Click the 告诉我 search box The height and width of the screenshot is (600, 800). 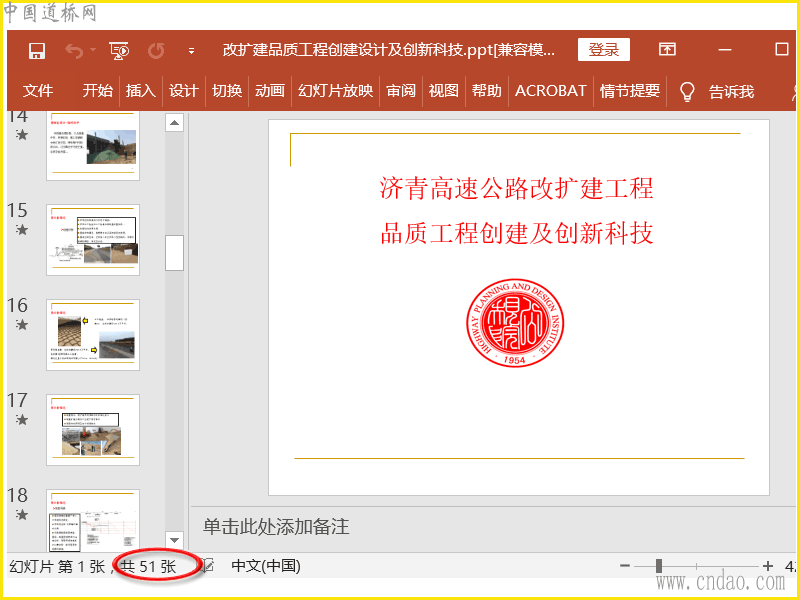tap(731, 91)
